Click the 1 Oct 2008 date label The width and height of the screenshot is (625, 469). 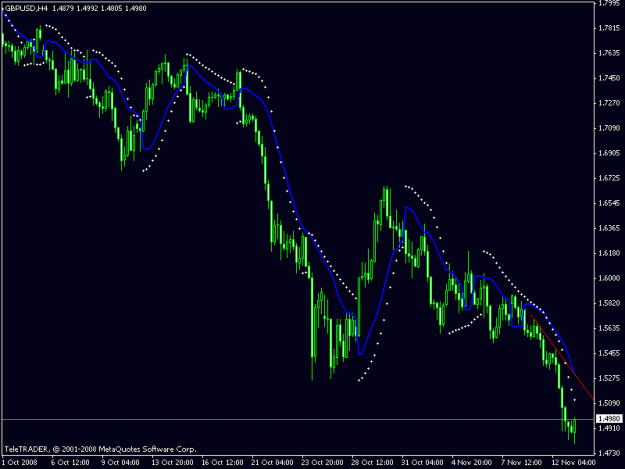pos(20,463)
